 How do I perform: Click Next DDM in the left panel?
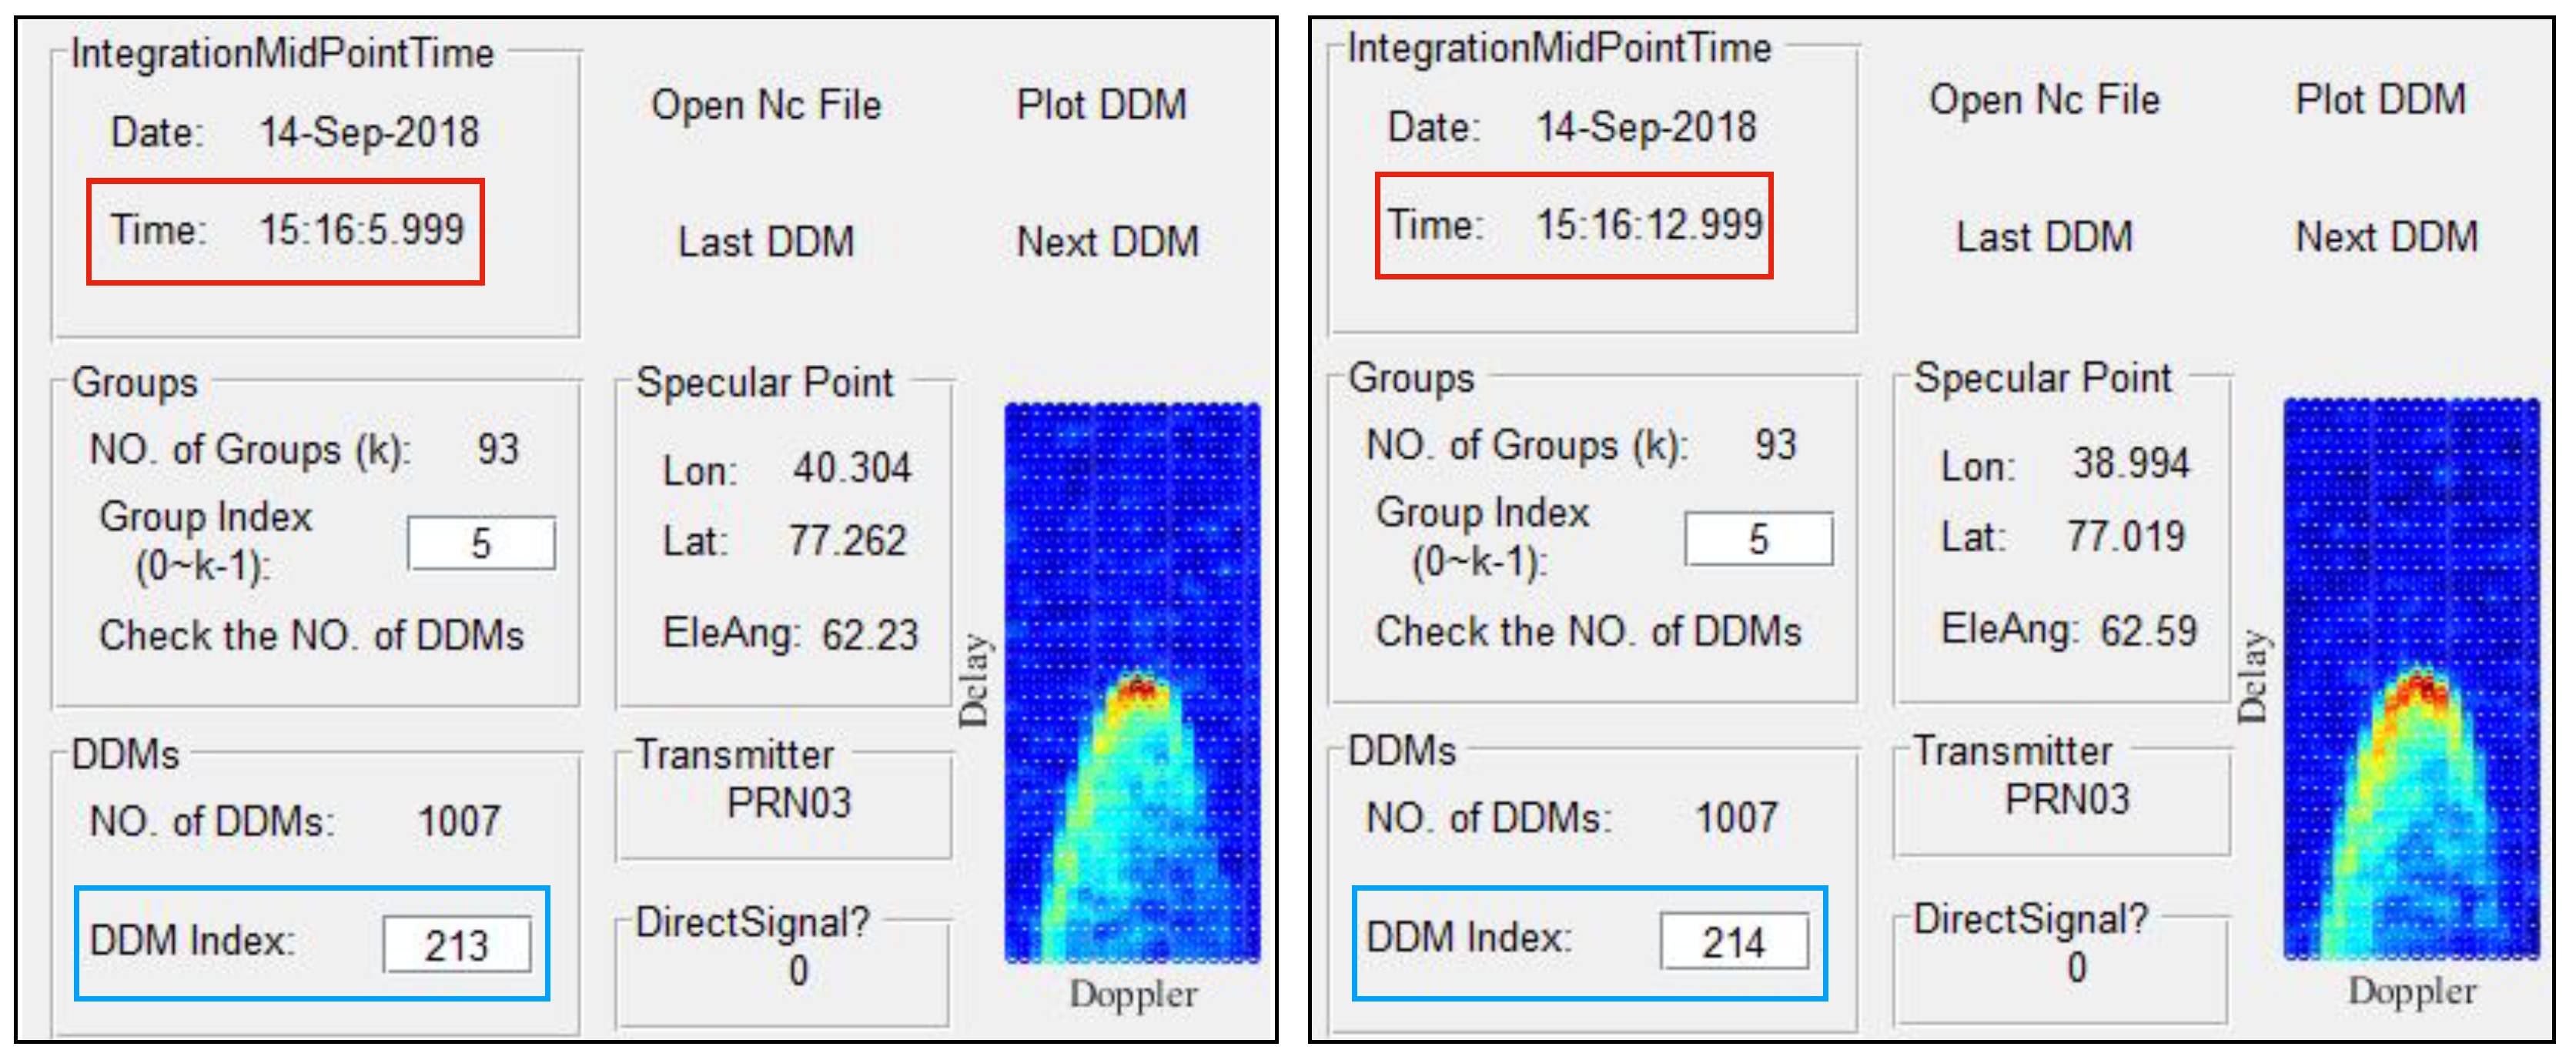pos(1105,240)
